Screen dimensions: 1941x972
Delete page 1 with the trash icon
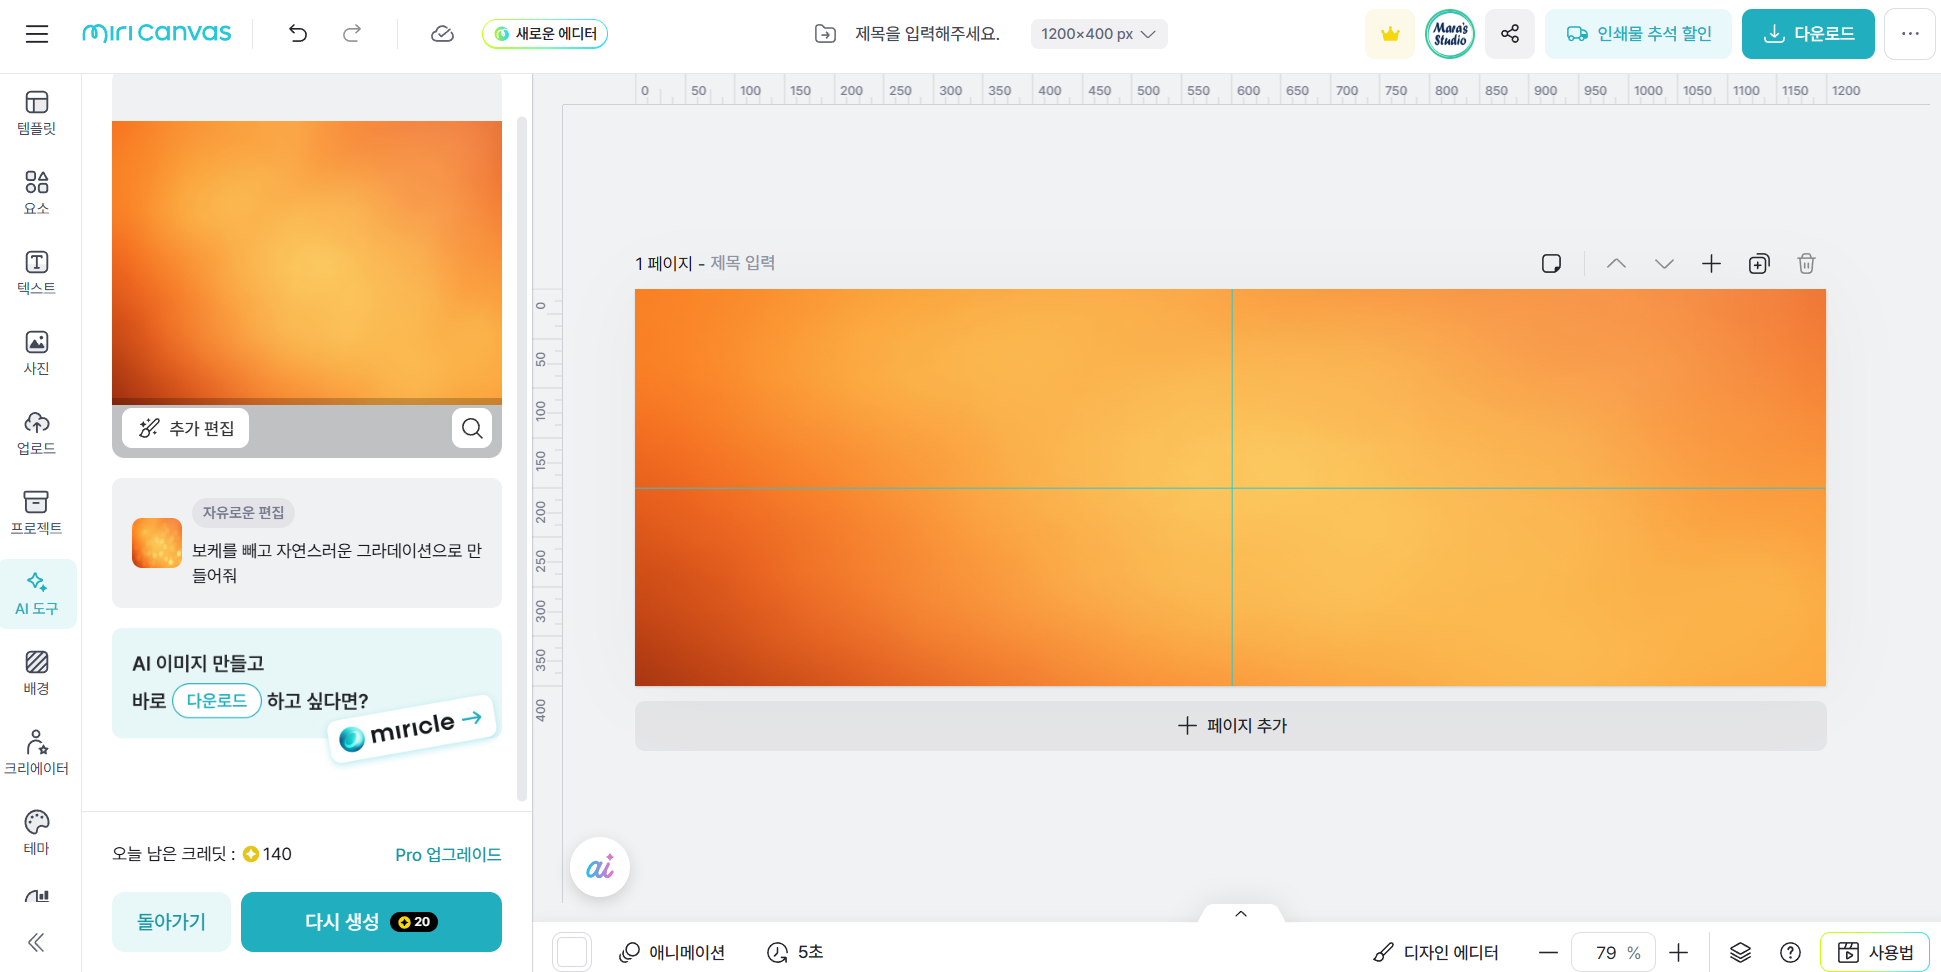(x=1806, y=263)
